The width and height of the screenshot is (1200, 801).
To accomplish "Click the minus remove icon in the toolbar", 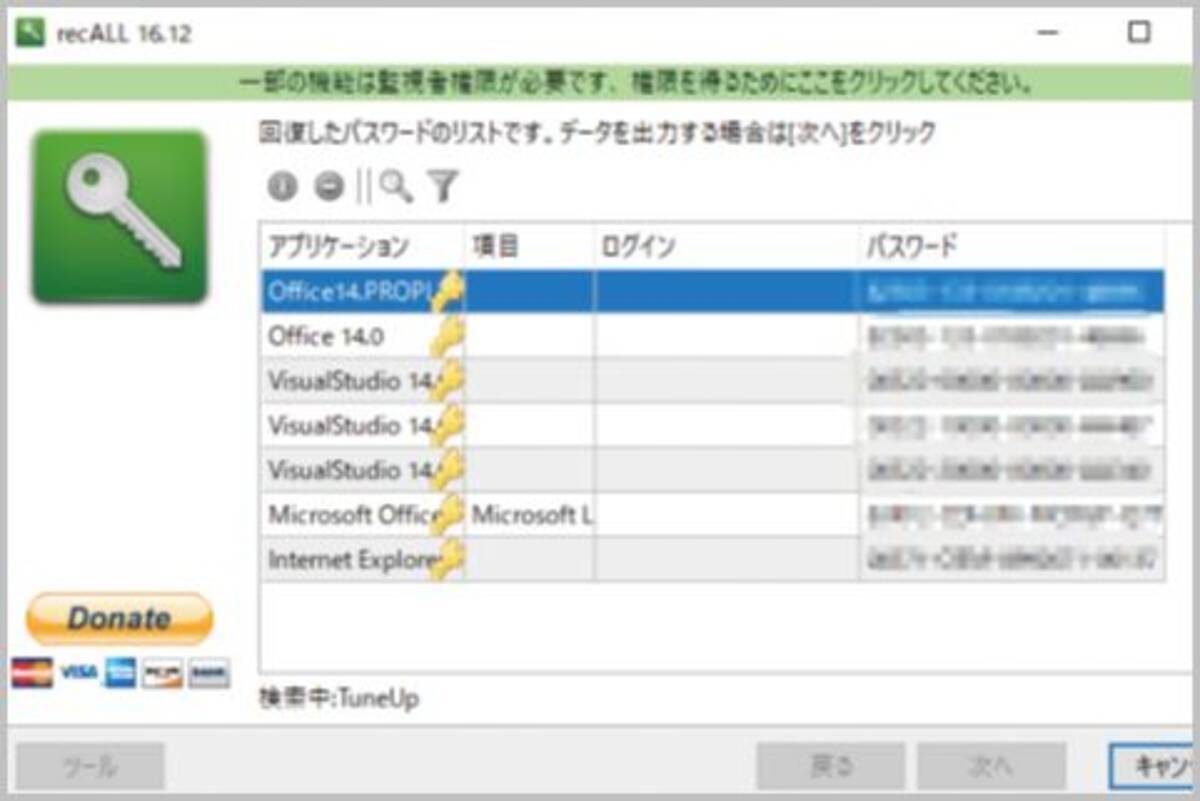I will pyautogui.click(x=328, y=186).
